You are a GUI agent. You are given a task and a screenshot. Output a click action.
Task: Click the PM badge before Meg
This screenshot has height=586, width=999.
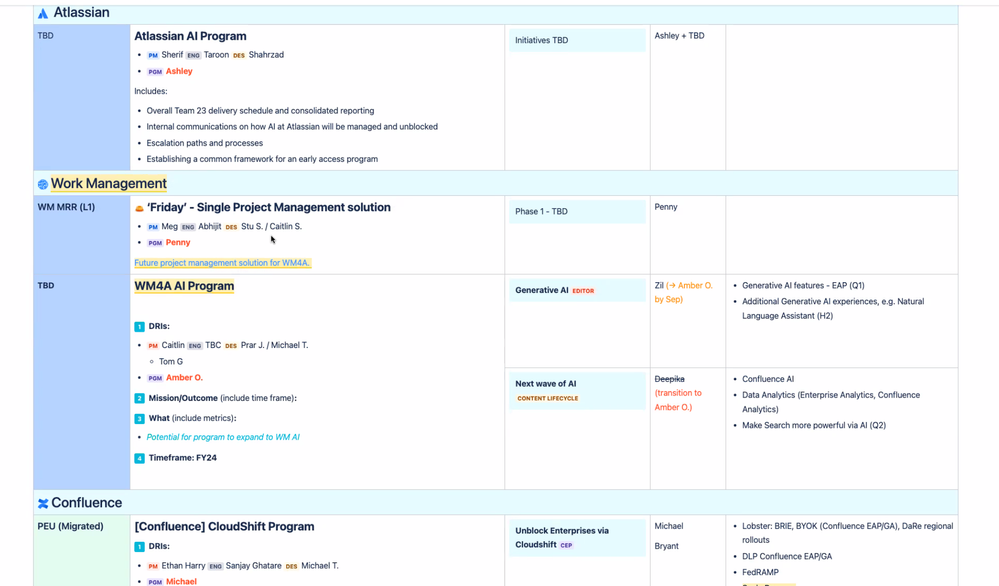tap(153, 227)
